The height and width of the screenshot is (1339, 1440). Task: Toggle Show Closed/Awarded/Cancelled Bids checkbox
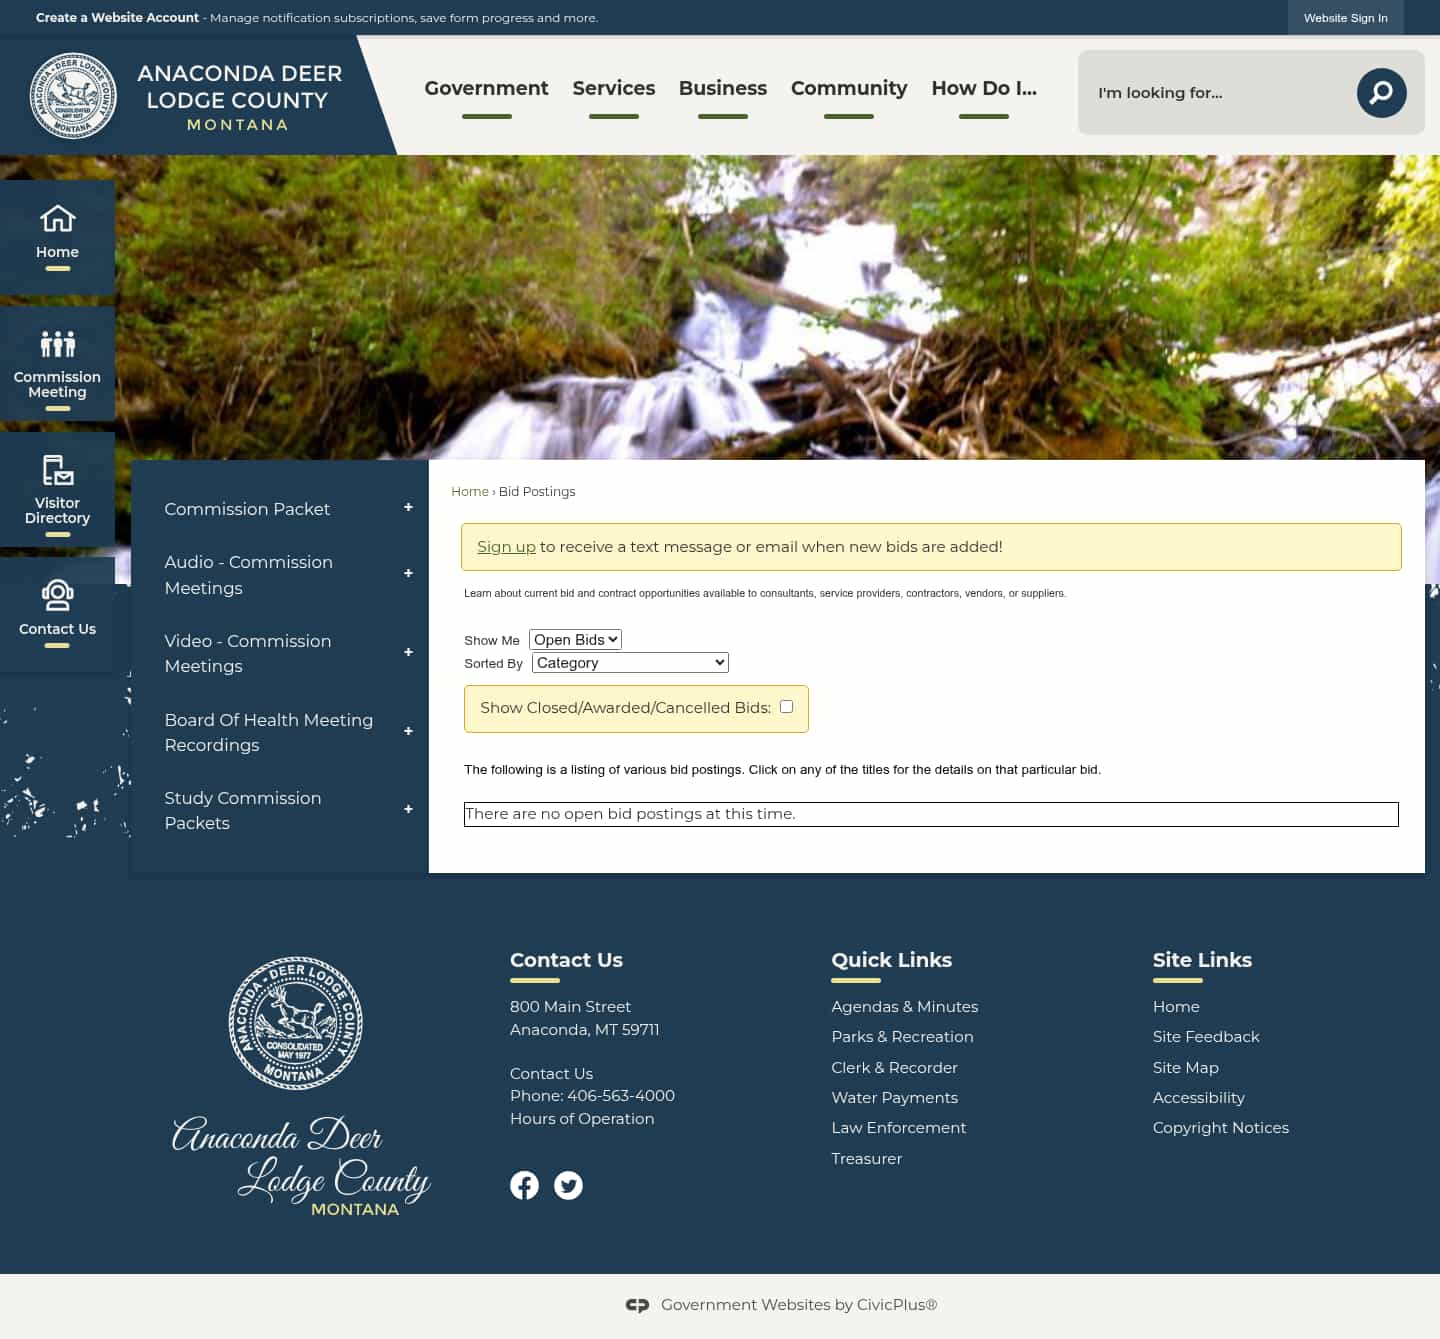[x=787, y=707]
